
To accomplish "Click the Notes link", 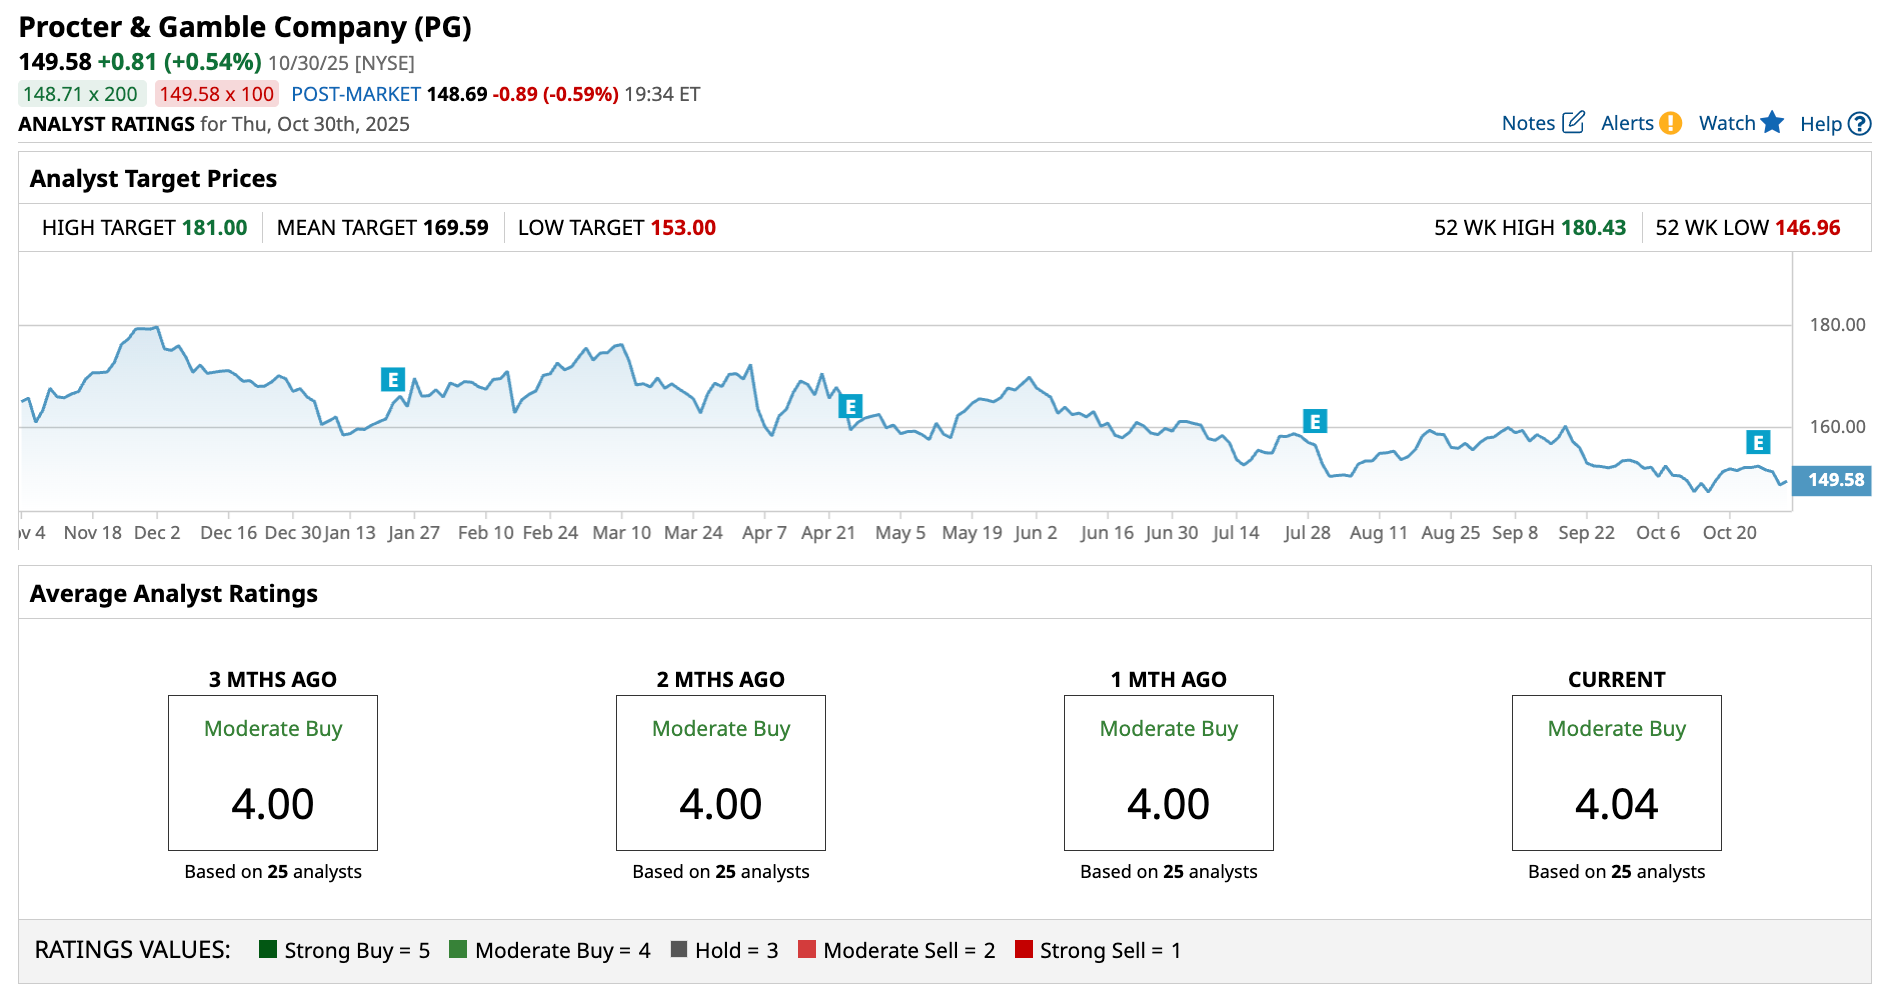I will pos(1528,123).
